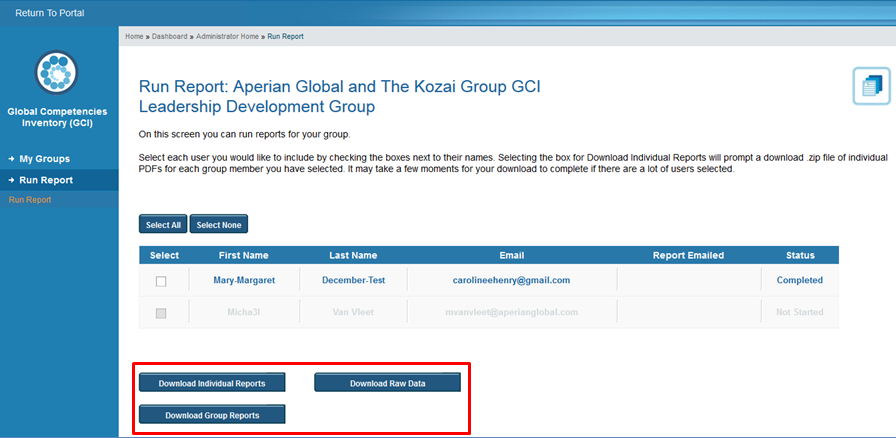The width and height of the screenshot is (896, 438).
Task: Click the Status column header
Action: (799, 255)
